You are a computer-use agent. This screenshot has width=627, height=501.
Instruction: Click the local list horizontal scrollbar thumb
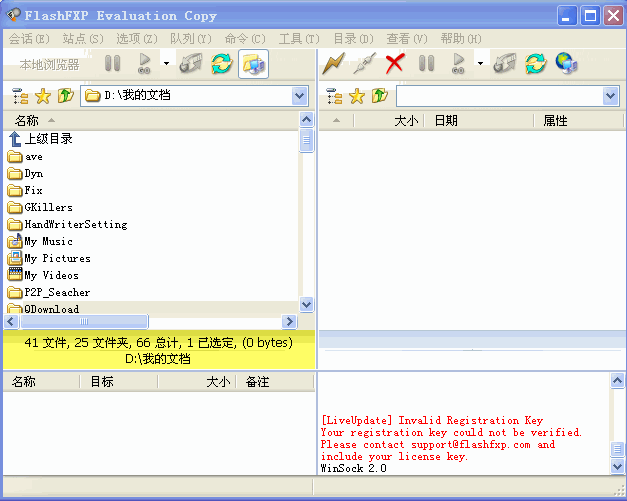tap(84, 321)
